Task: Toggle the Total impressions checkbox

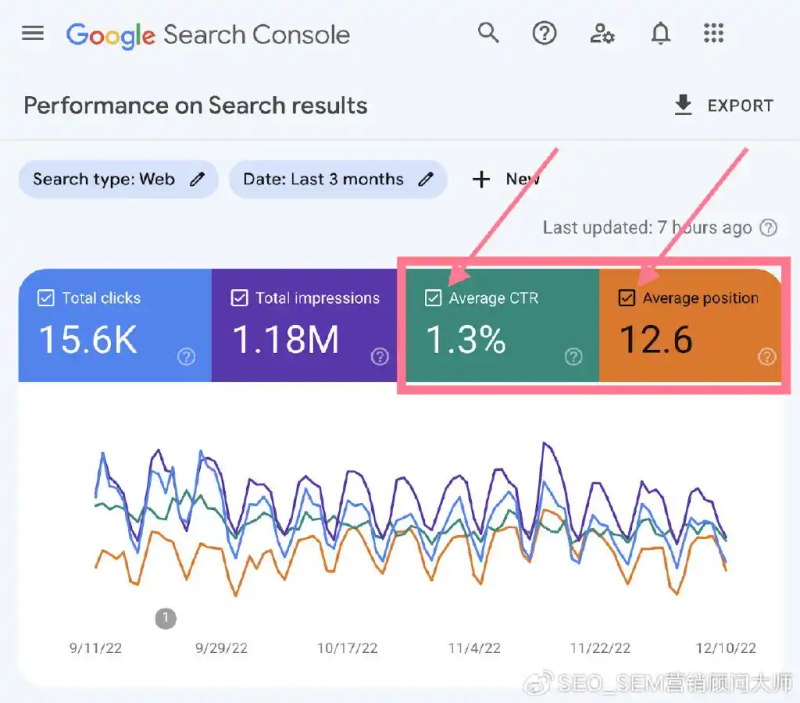Action: [x=239, y=298]
